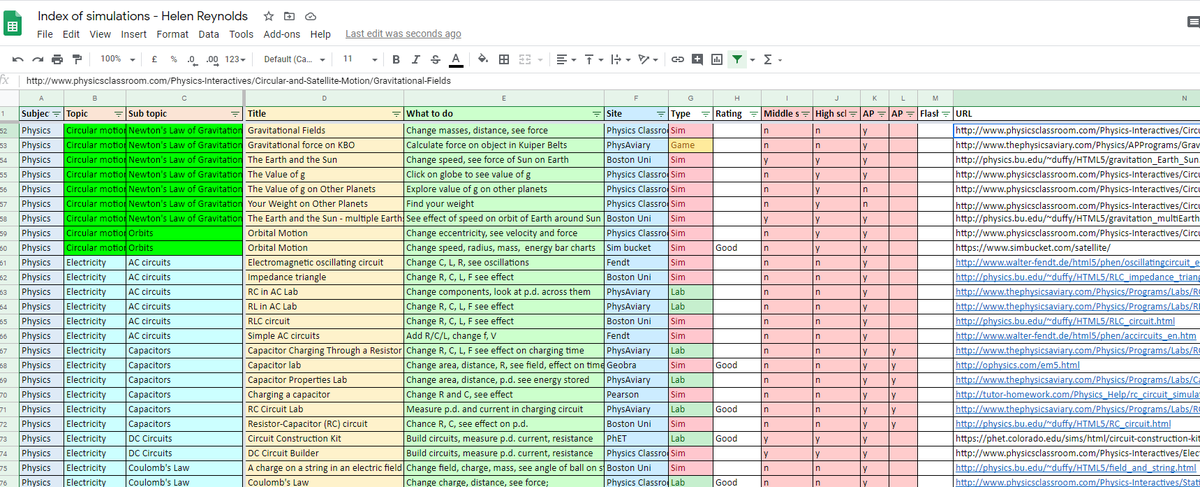Screen dimensions: 1200x487
Task: Format as percent
Action: click(174, 59)
